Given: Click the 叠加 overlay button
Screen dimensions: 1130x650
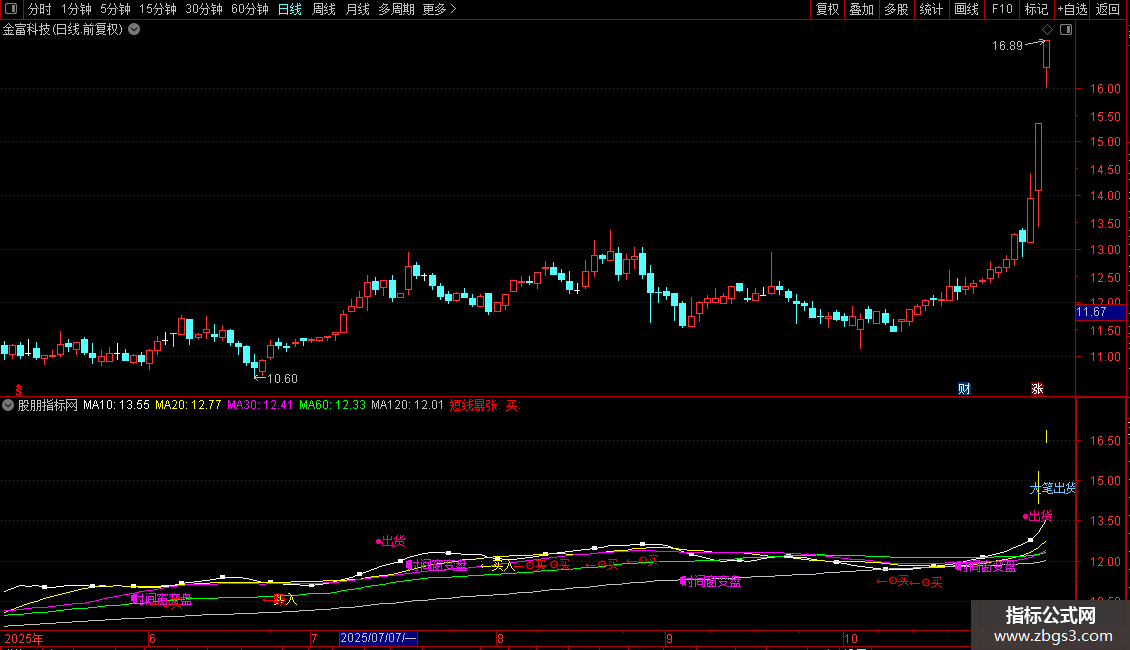Looking at the screenshot, I should (861, 9).
